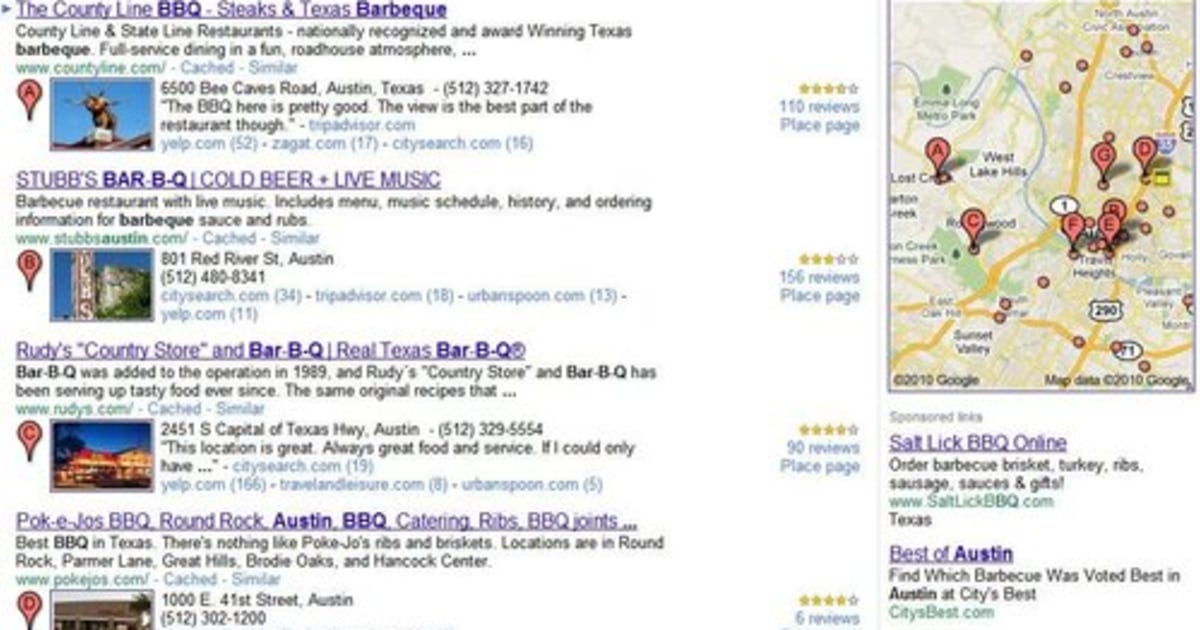Open the 90 reviews link
1200x630 pixels.
[823, 447]
